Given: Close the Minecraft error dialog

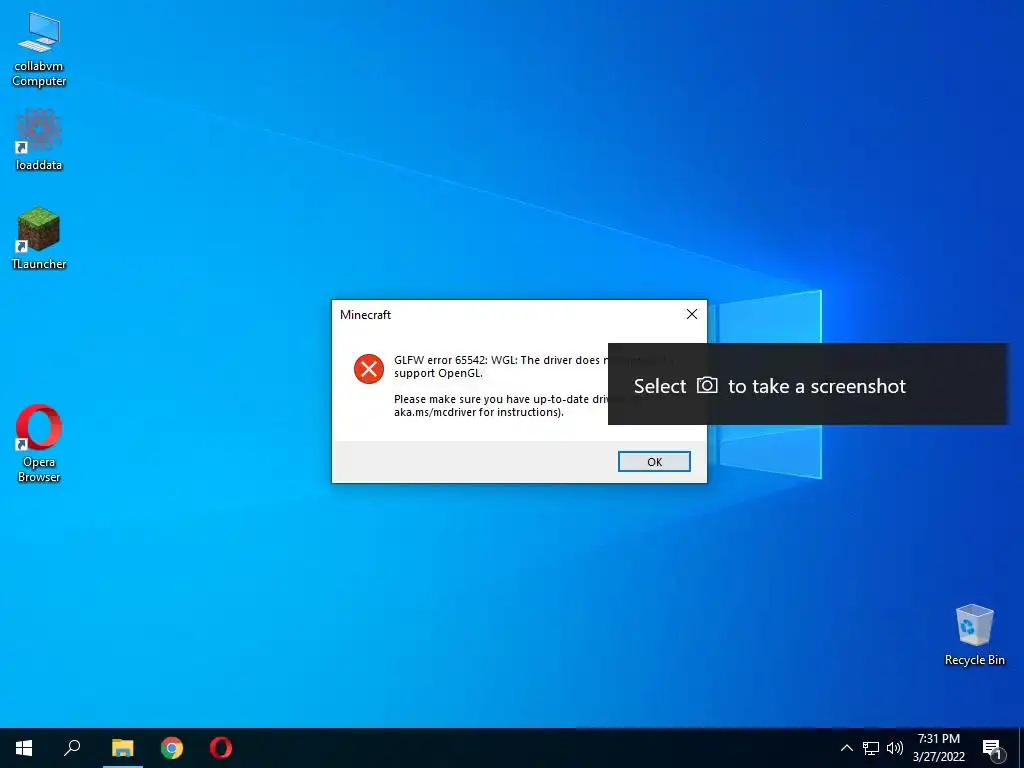Looking at the screenshot, I should [692, 314].
